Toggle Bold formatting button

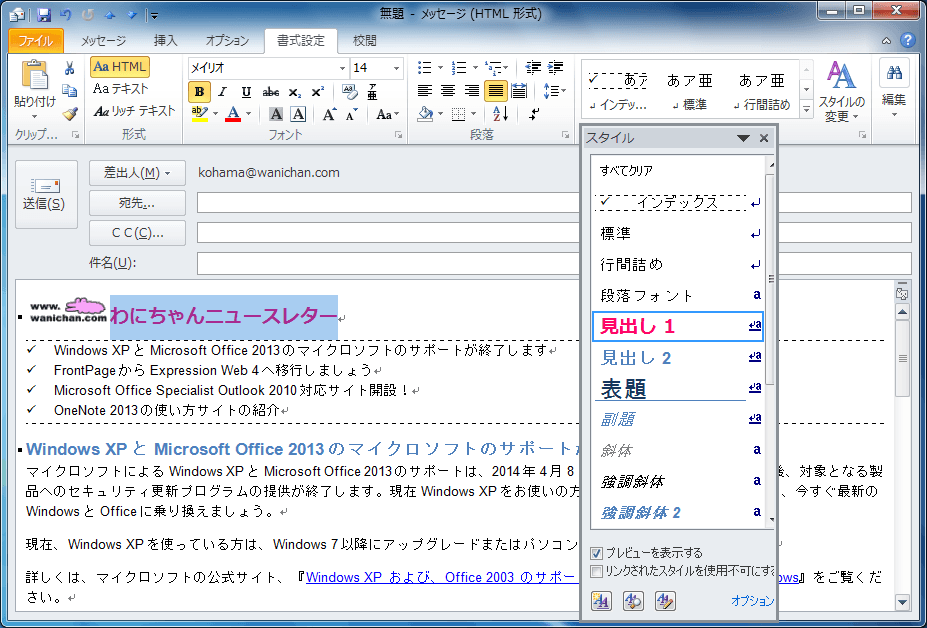[x=199, y=92]
